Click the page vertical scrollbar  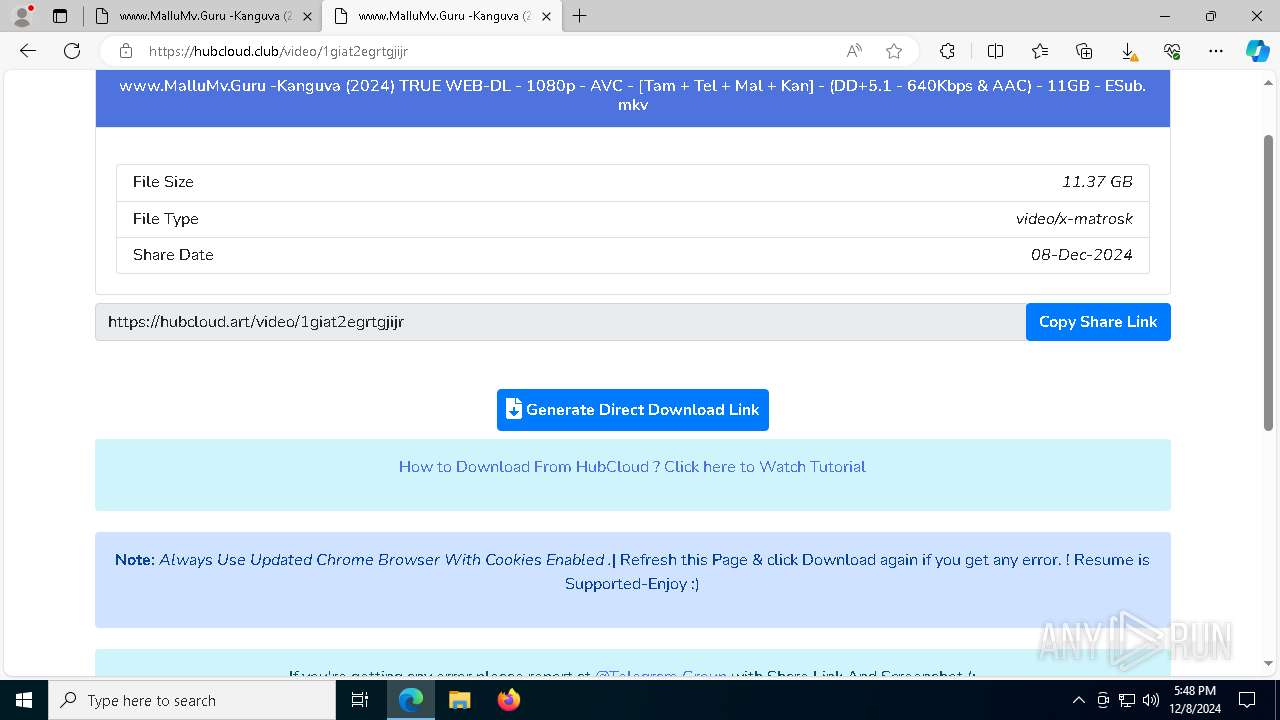(1268, 282)
